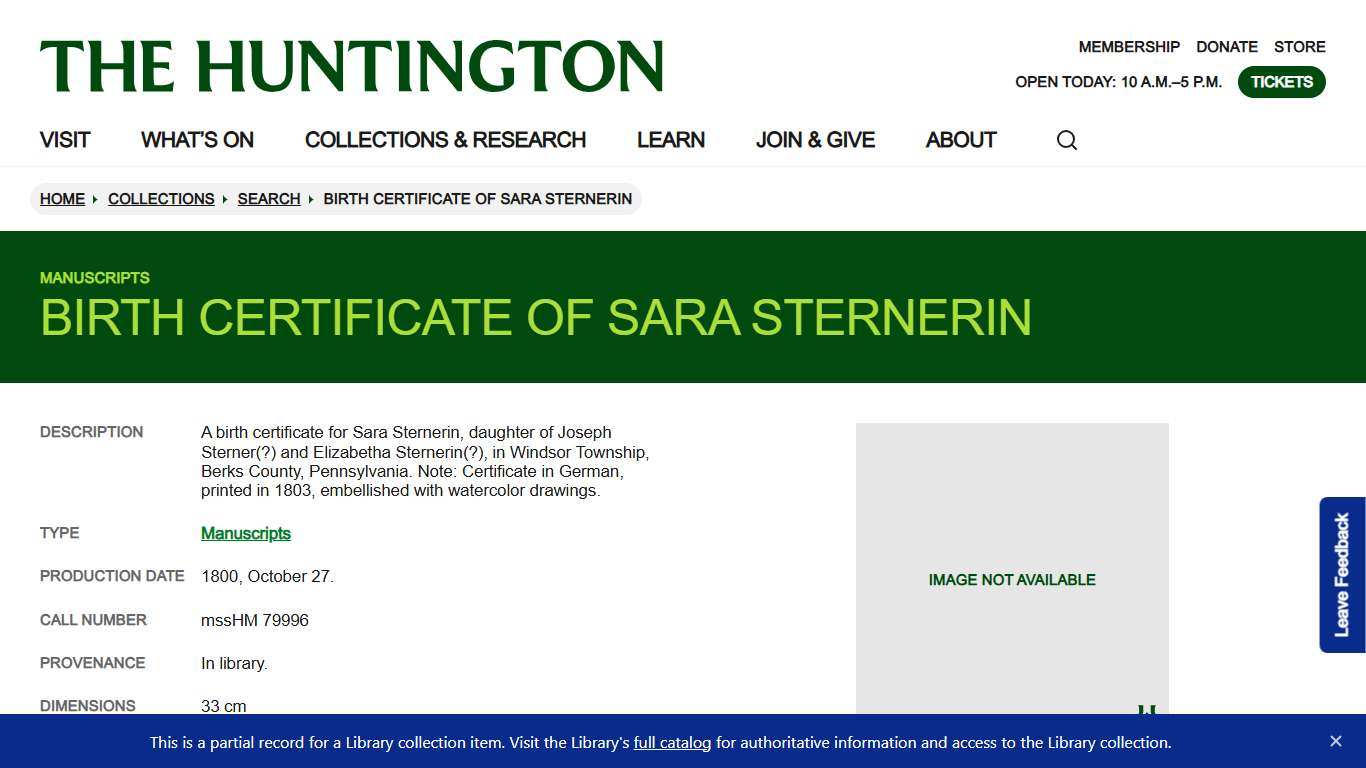Open the VISIT menu
This screenshot has height=768, width=1366.
click(x=64, y=140)
